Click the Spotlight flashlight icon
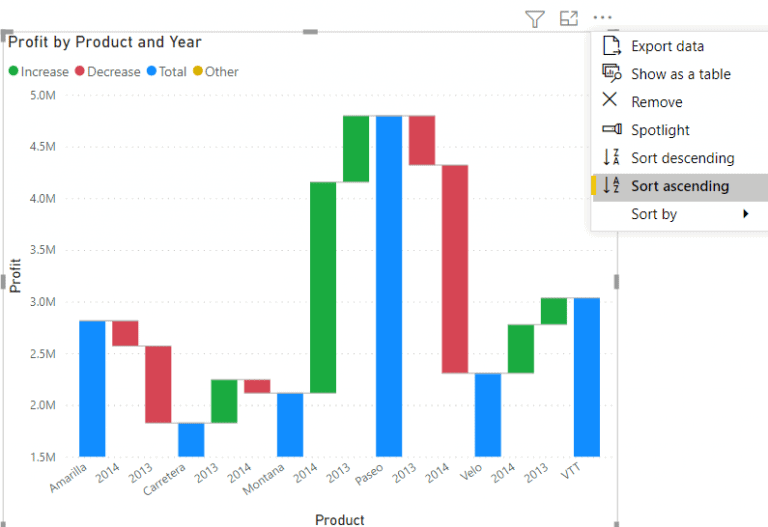The width and height of the screenshot is (768, 527). click(x=612, y=129)
